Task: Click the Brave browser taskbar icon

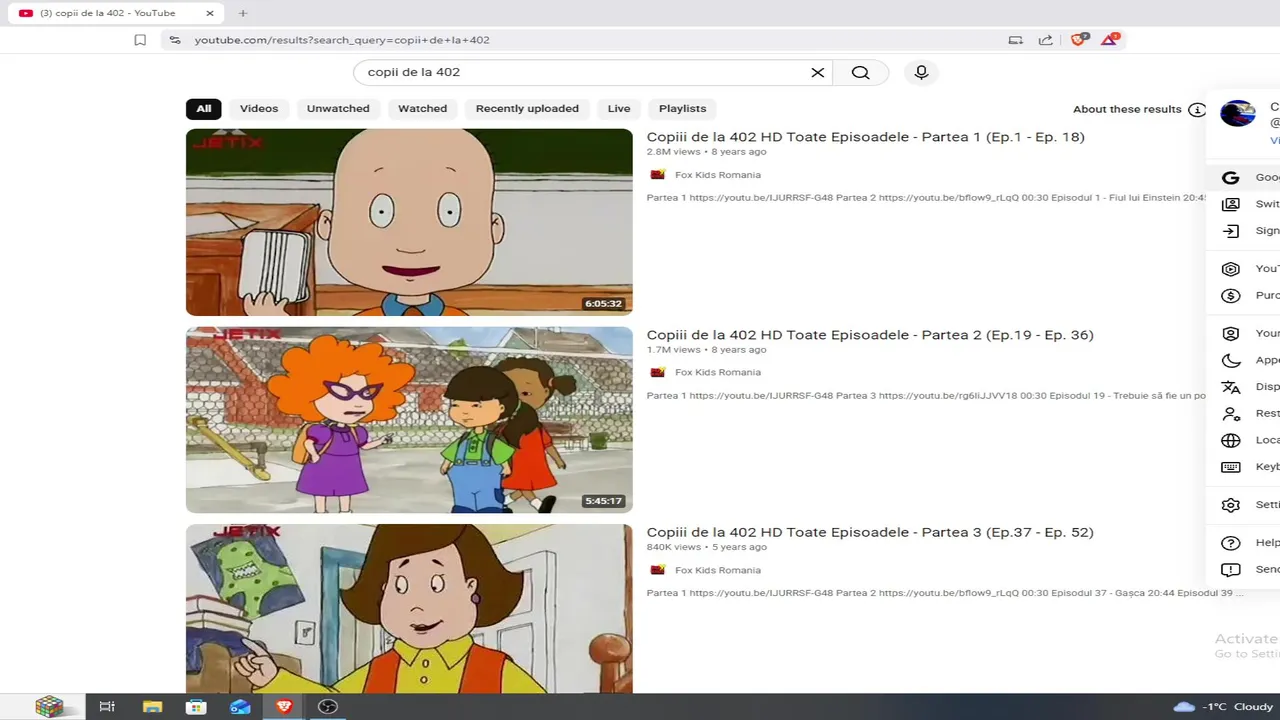Action: 284,707
